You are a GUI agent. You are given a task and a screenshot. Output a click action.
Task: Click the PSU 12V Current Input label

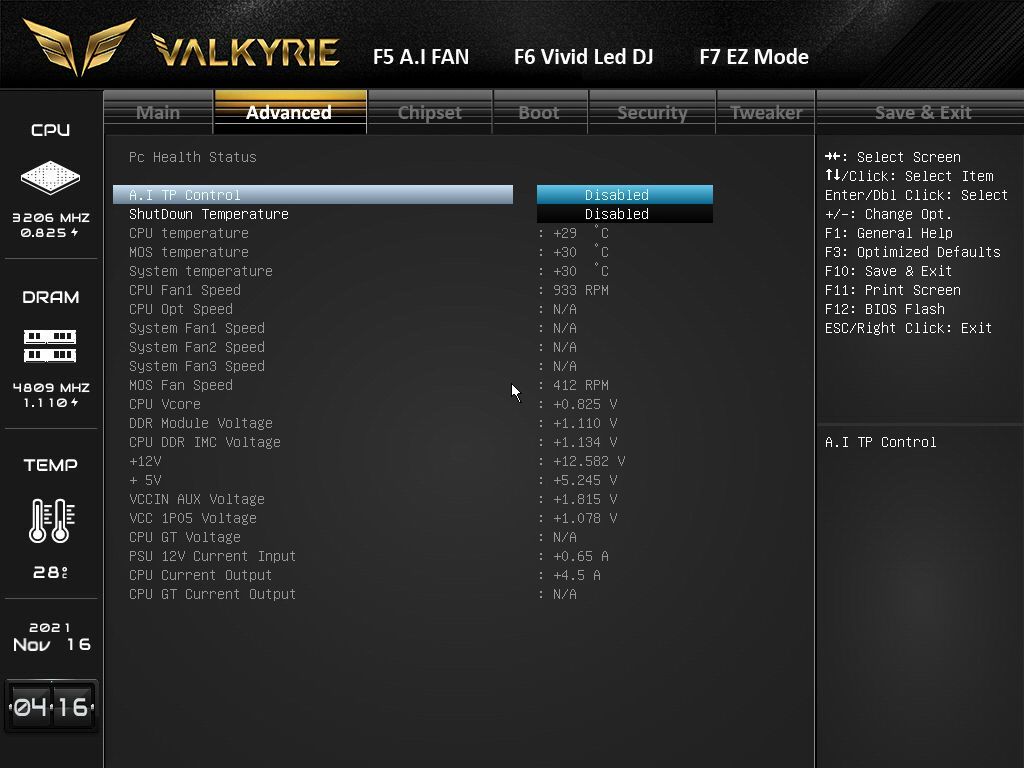212,556
